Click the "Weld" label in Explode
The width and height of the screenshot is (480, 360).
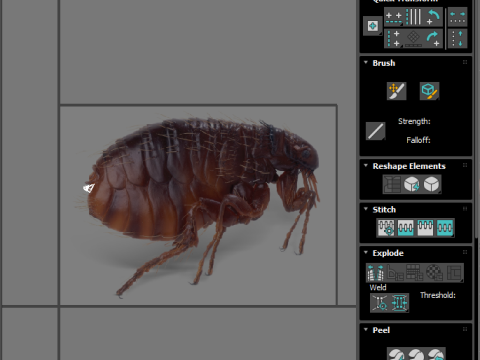(378, 287)
